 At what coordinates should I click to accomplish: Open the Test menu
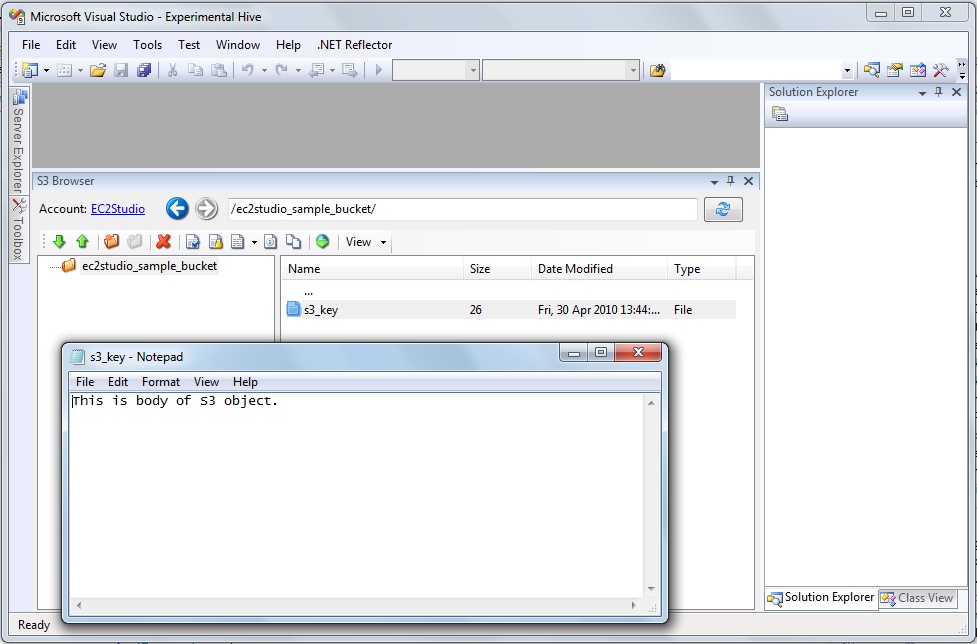click(189, 45)
